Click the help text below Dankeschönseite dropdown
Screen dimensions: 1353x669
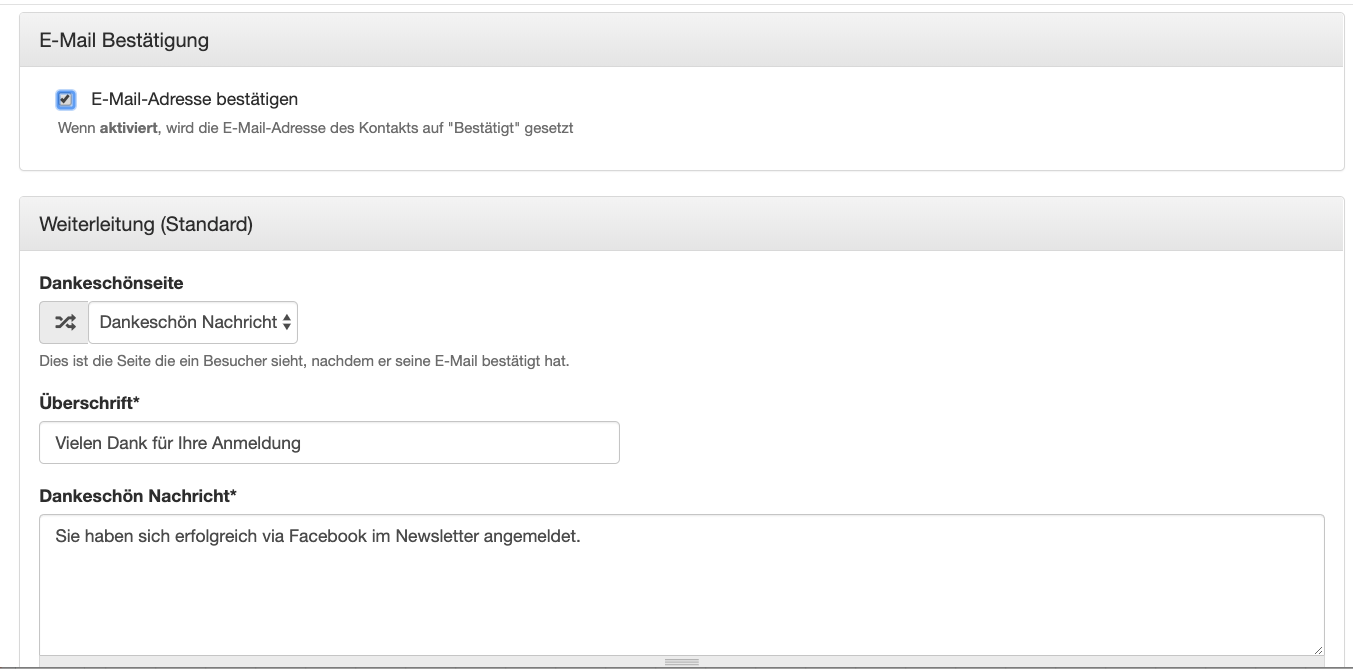click(x=304, y=360)
